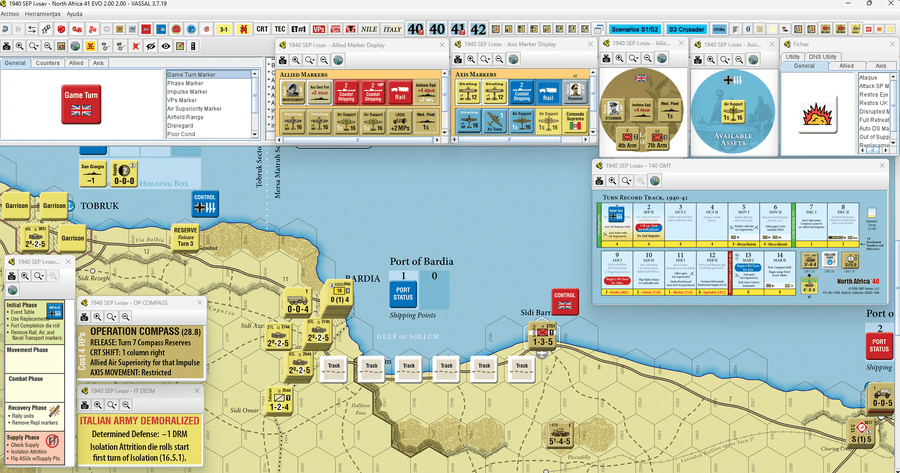Open the 42 turn track button
The image size is (900, 473).
coord(478,29)
